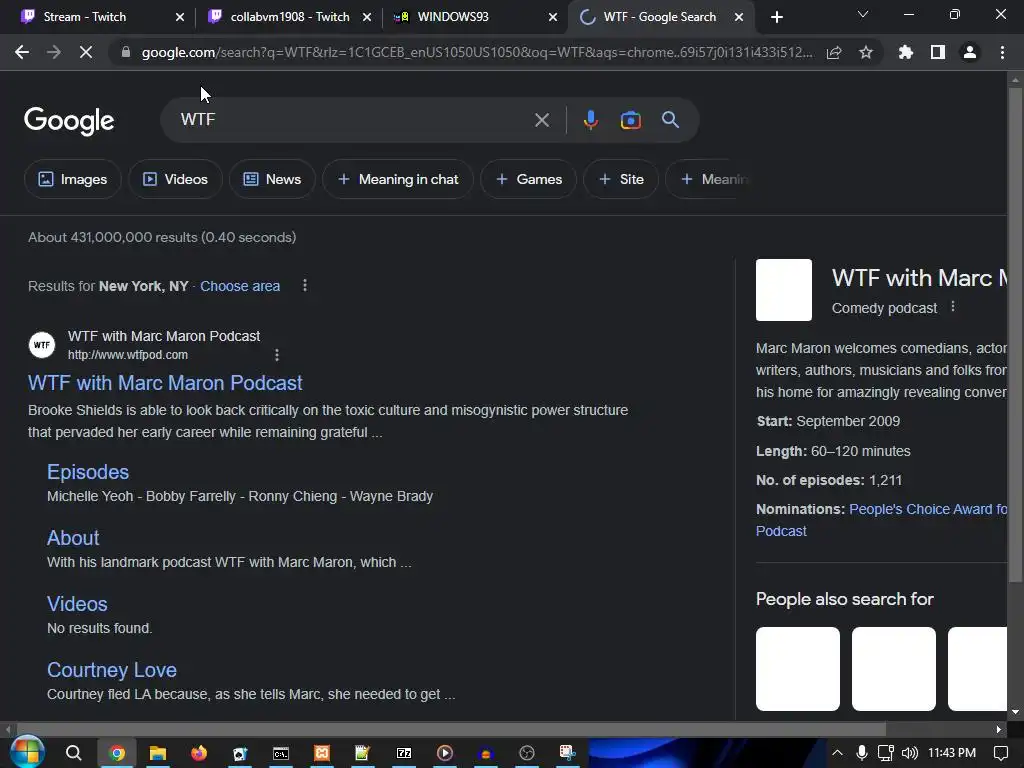Click the Google logo
This screenshot has width=1024, height=768.
pos(69,121)
